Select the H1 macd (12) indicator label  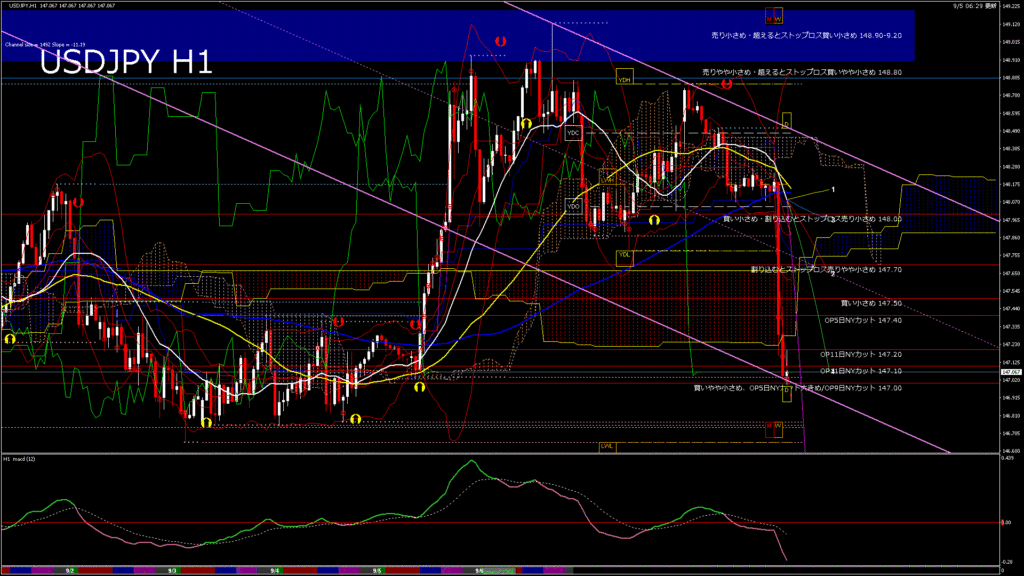19,459
